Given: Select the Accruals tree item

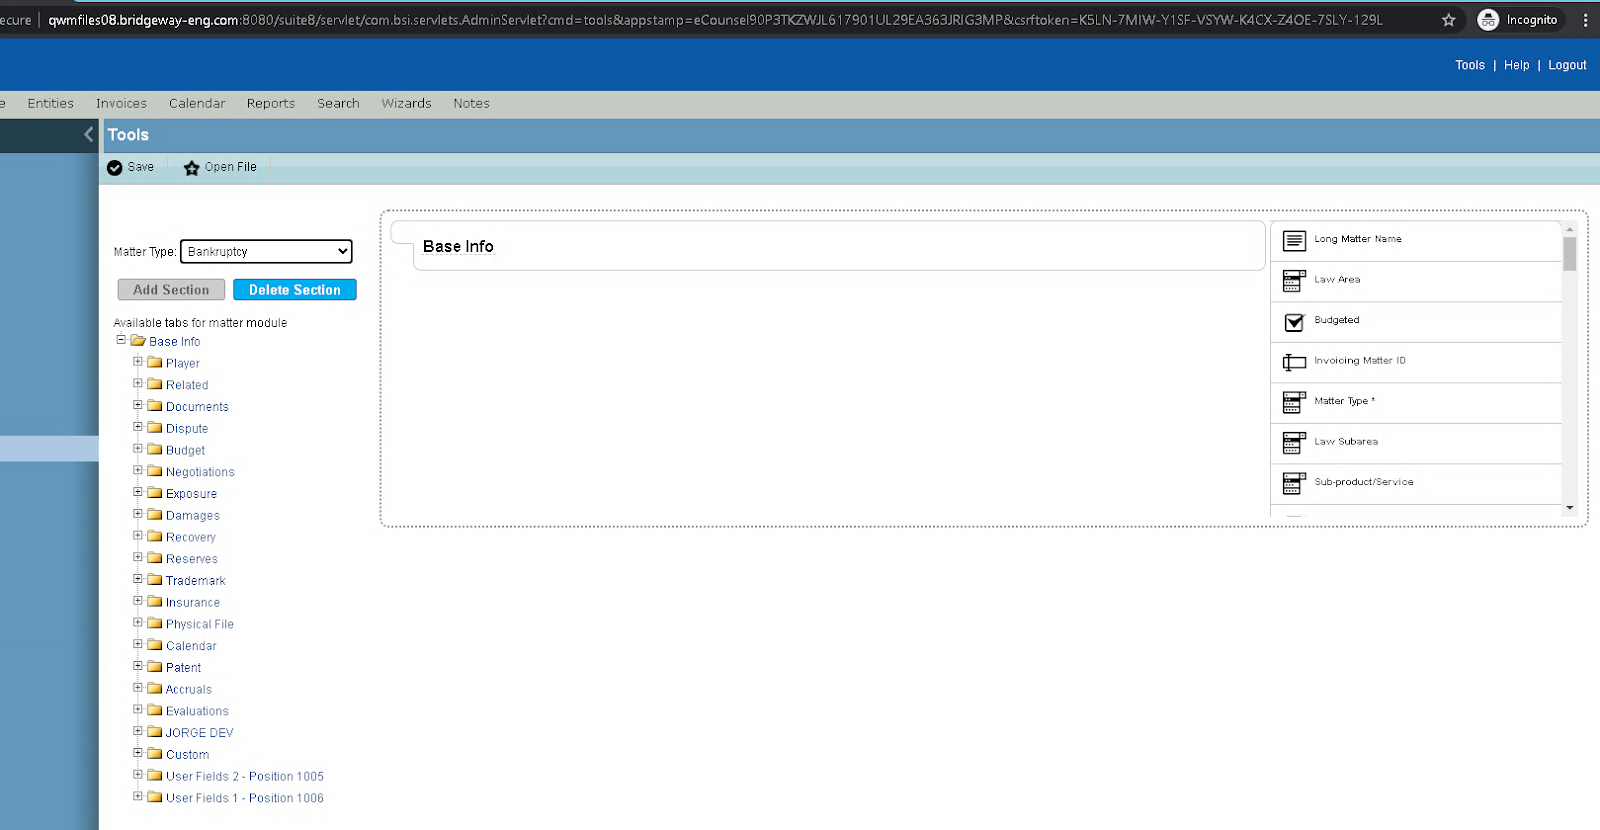Looking at the screenshot, I should point(189,689).
